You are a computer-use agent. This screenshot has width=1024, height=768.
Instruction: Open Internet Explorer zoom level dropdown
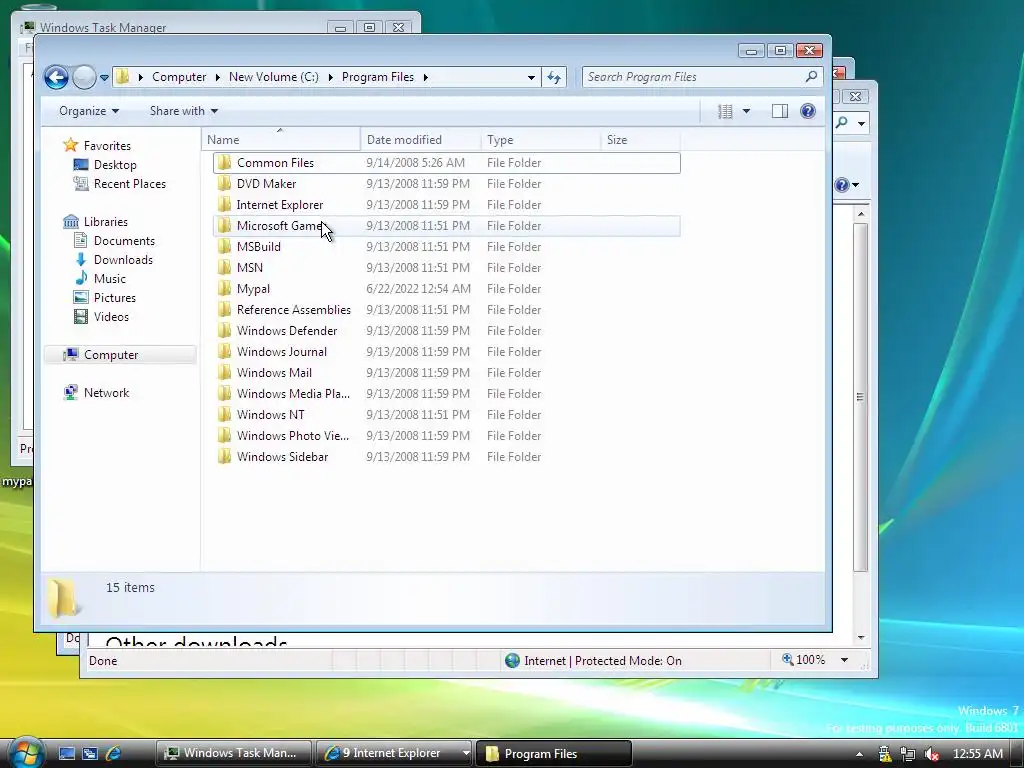point(844,660)
